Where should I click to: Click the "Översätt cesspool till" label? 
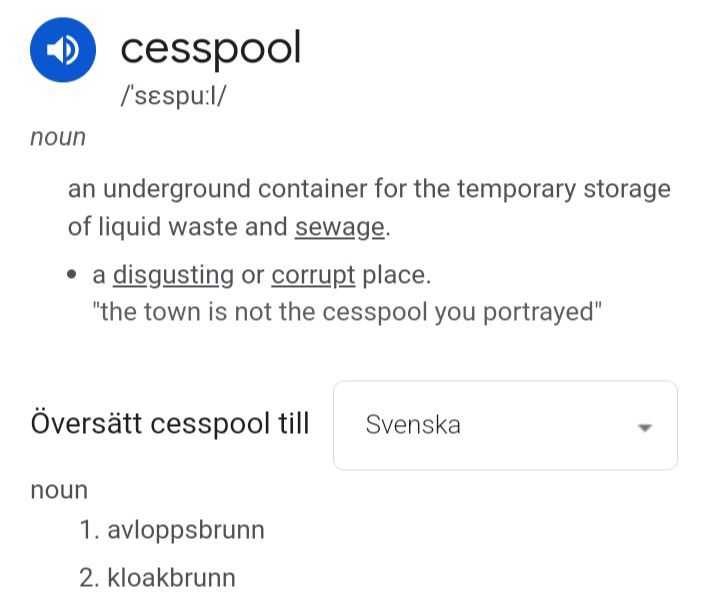(170, 424)
